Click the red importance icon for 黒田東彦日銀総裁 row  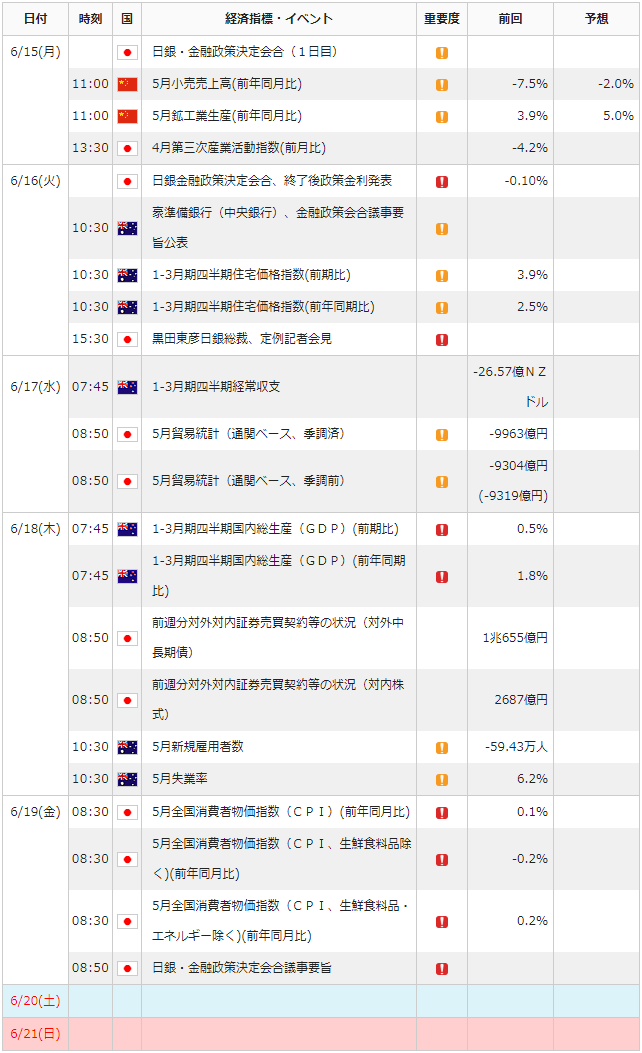(442, 340)
